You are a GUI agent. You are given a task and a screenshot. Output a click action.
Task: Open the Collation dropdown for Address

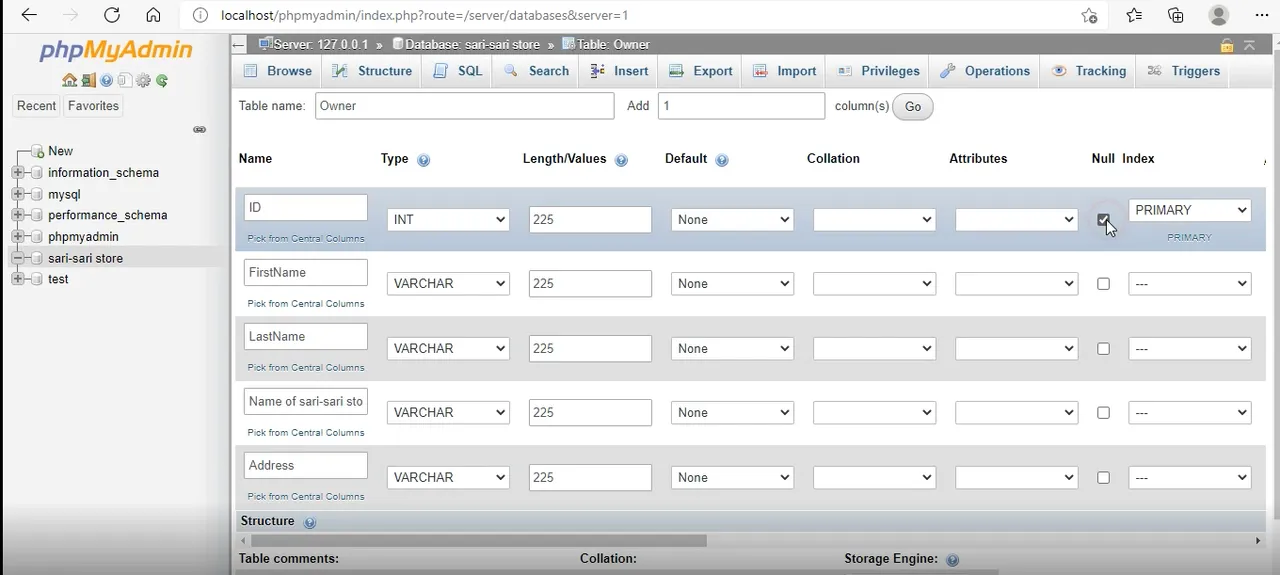[874, 478]
